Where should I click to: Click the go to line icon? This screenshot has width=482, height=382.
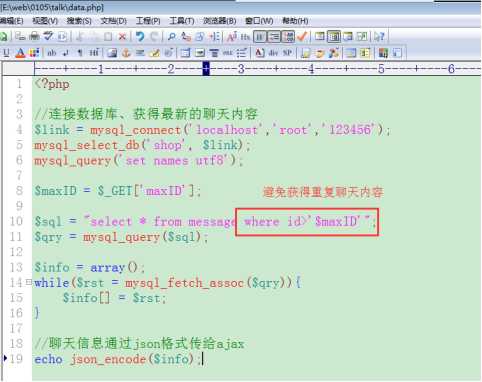point(214,36)
